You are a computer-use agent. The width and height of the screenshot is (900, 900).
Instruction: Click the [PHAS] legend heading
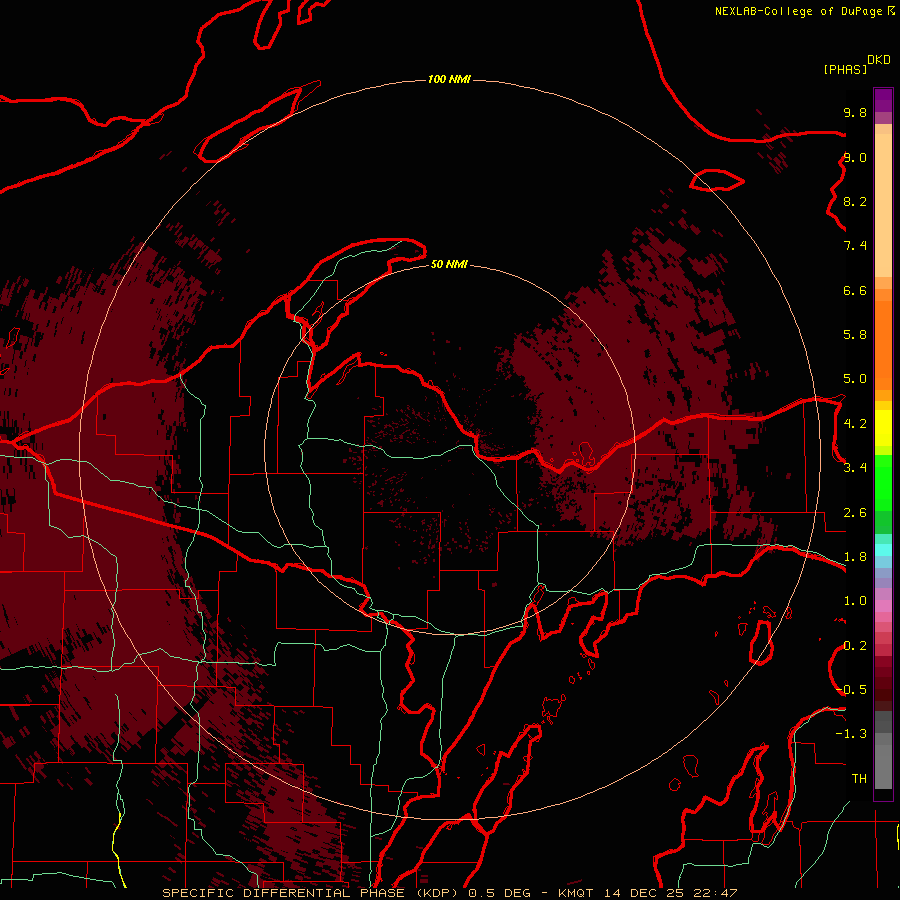845,69
